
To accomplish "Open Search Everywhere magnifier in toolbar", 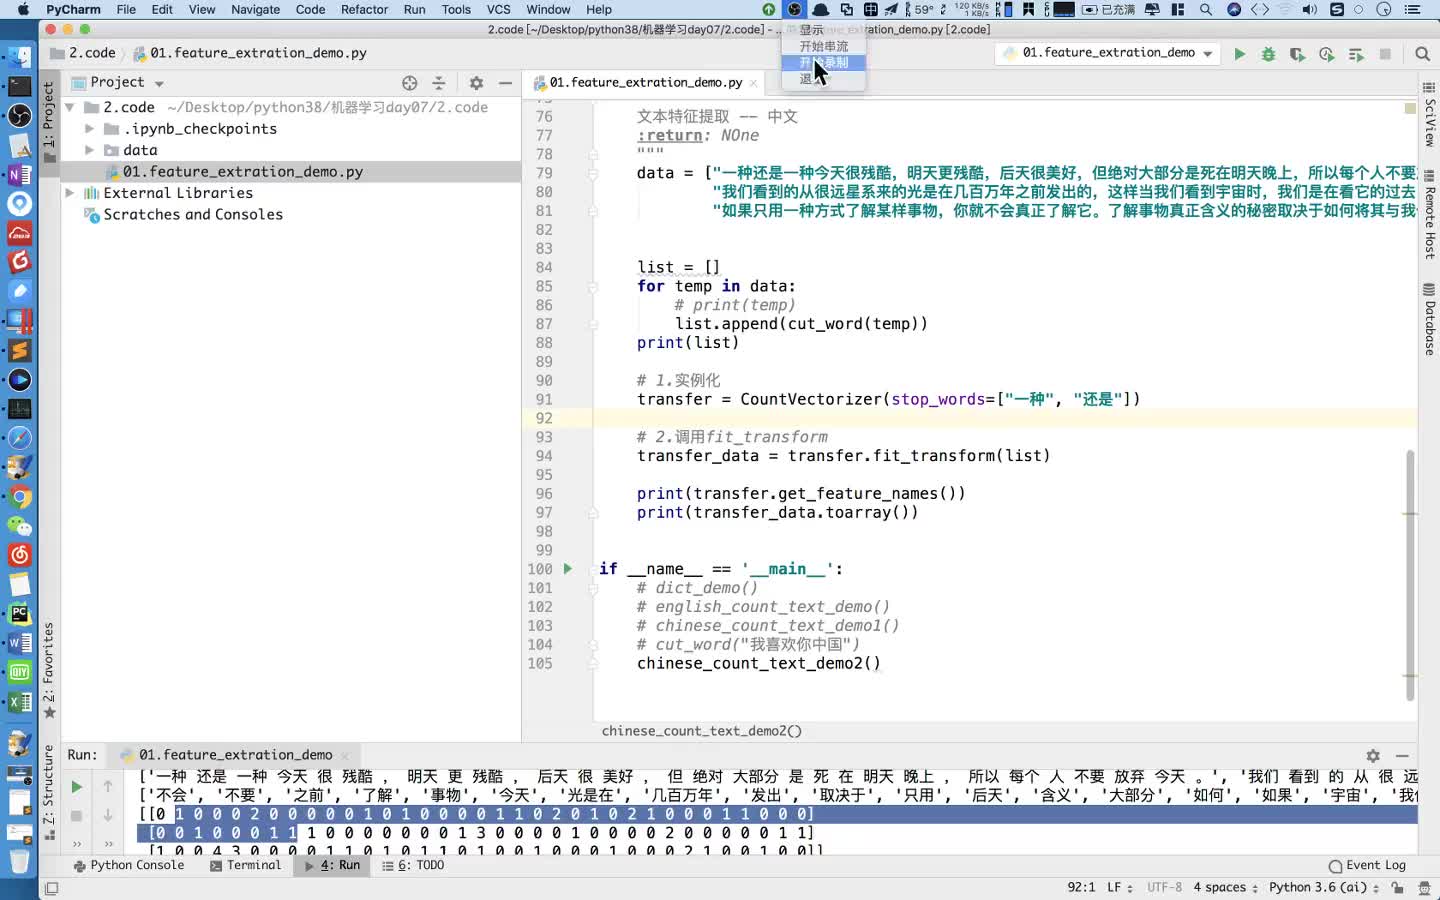I will [x=1422, y=54].
